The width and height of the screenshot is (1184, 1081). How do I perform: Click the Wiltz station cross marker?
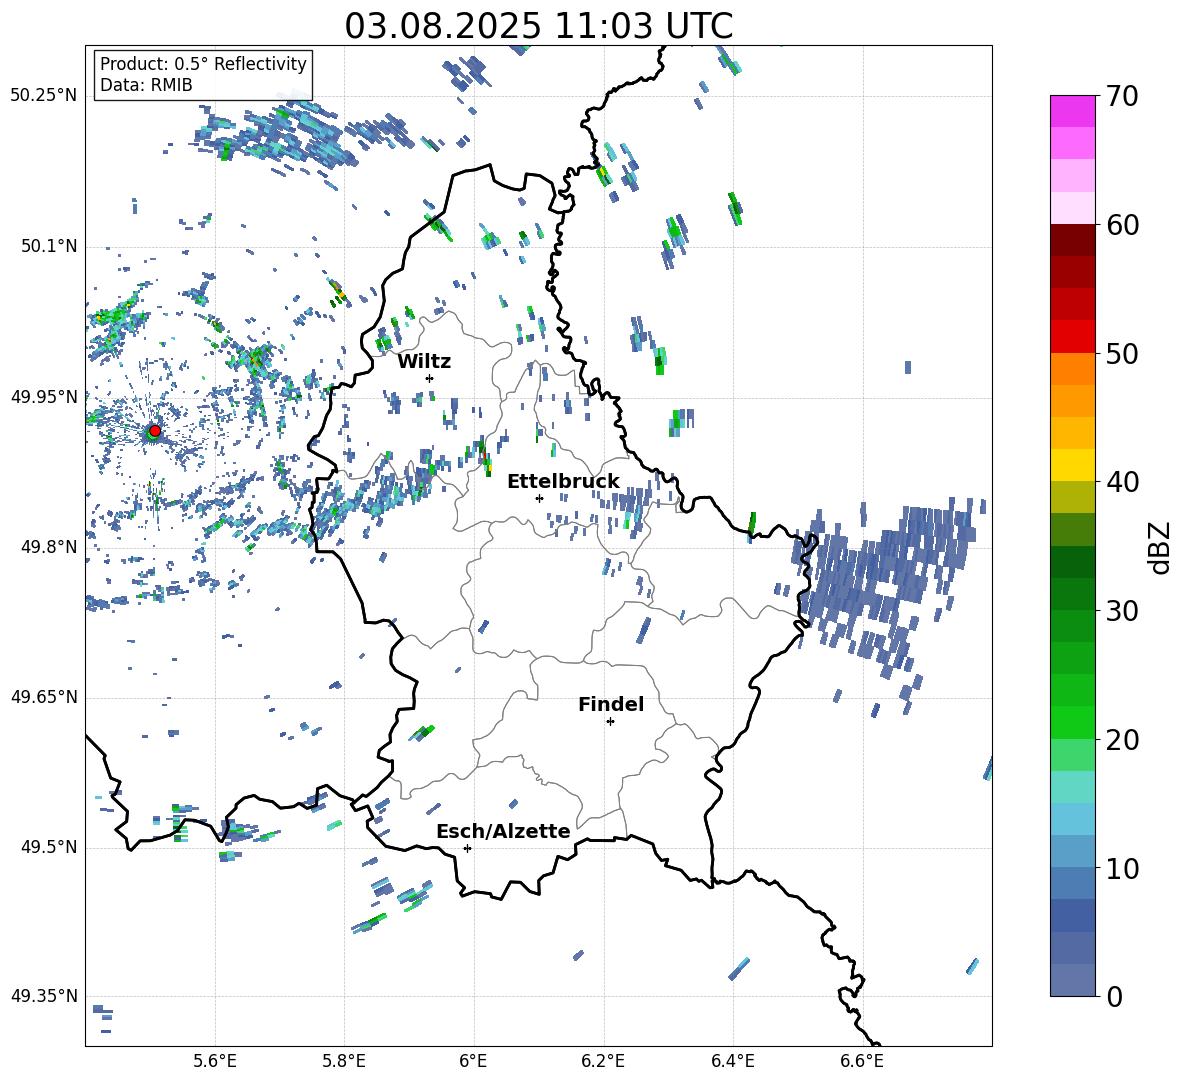tap(430, 378)
